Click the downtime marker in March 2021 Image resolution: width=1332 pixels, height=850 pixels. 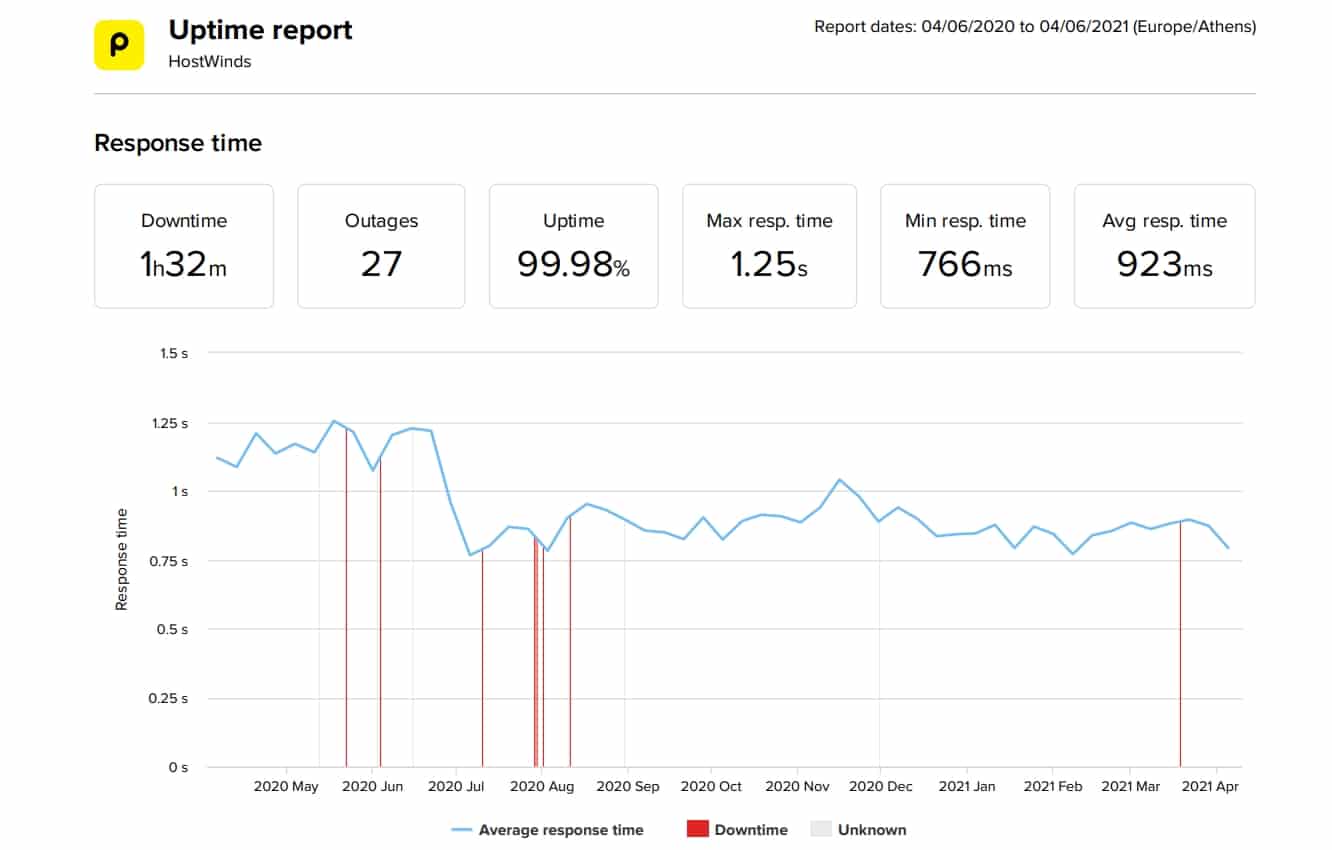pyautogui.click(x=1180, y=644)
